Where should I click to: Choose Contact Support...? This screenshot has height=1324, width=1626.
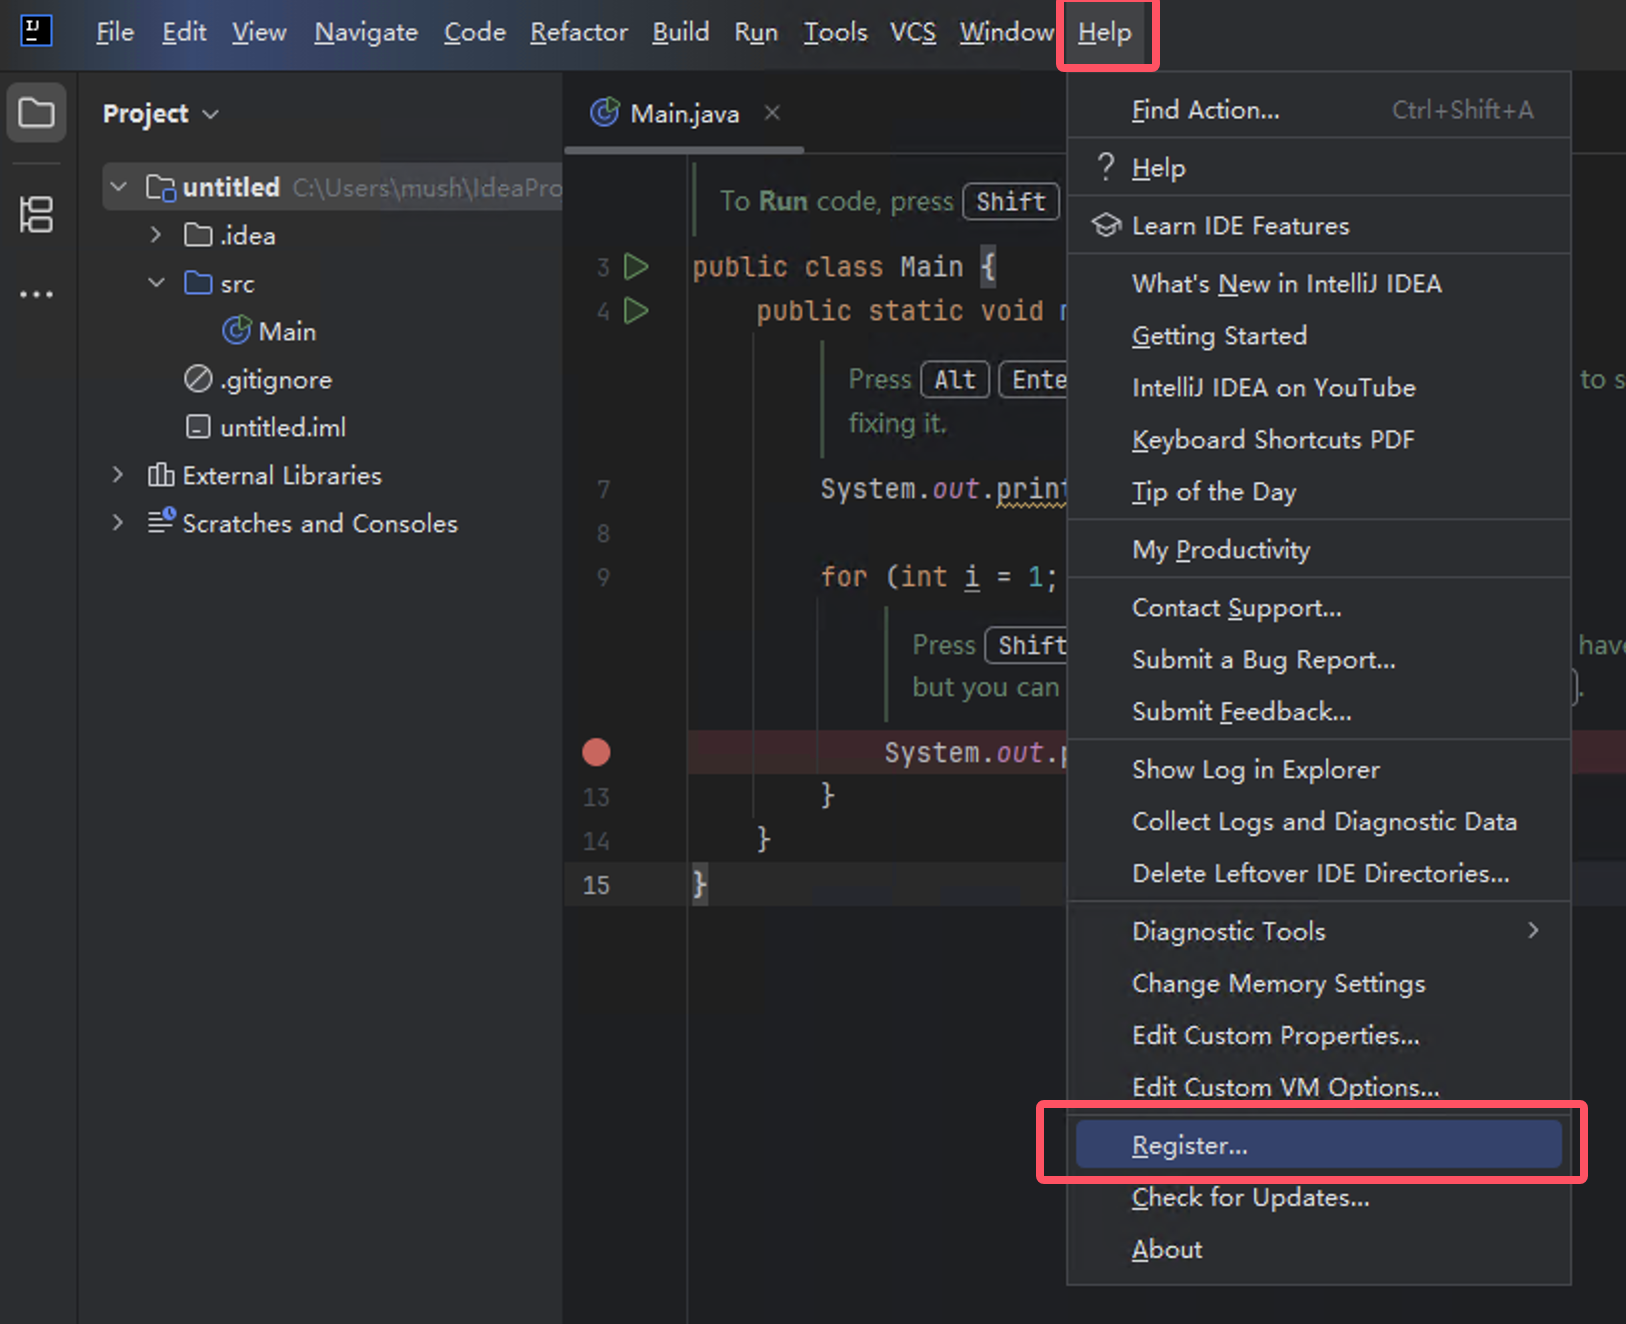pos(1319,607)
